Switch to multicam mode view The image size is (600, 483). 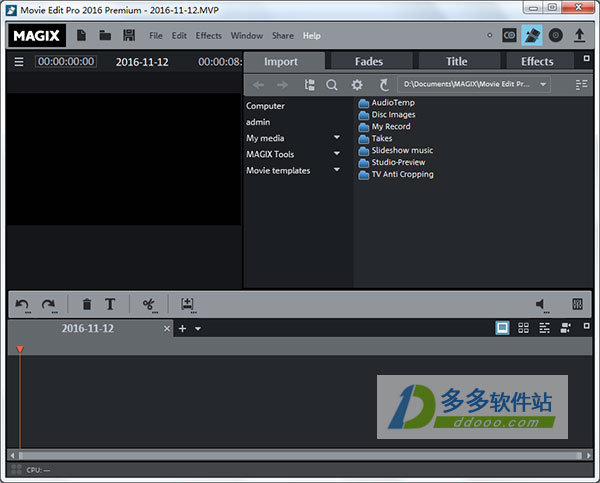point(565,328)
